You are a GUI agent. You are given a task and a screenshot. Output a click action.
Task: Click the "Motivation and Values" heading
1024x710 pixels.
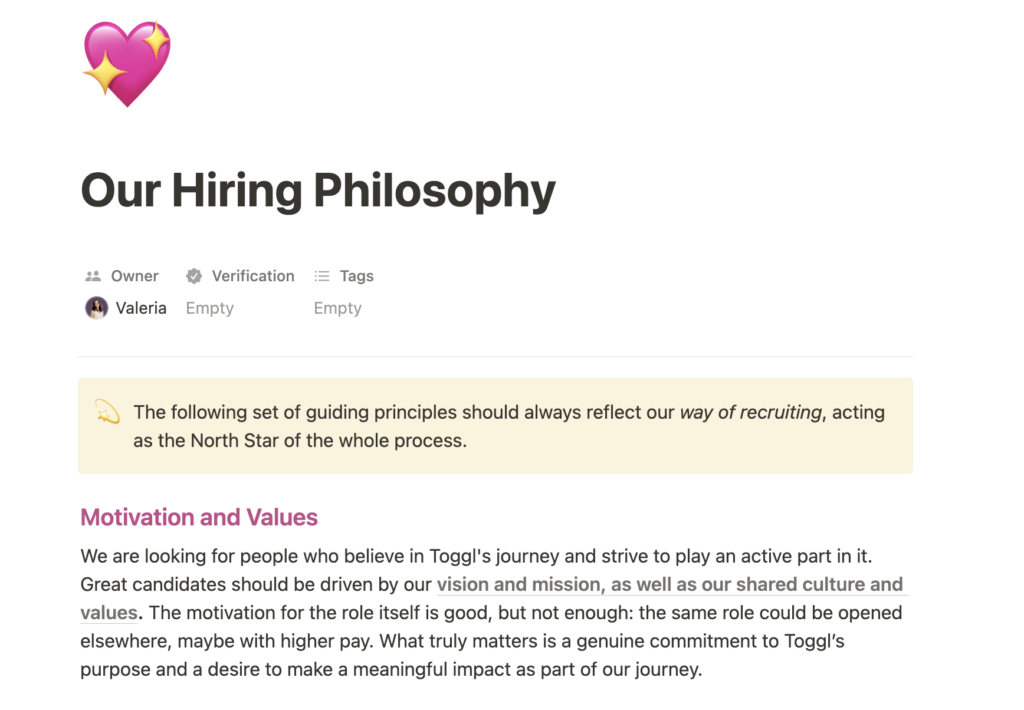click(199, 517)
